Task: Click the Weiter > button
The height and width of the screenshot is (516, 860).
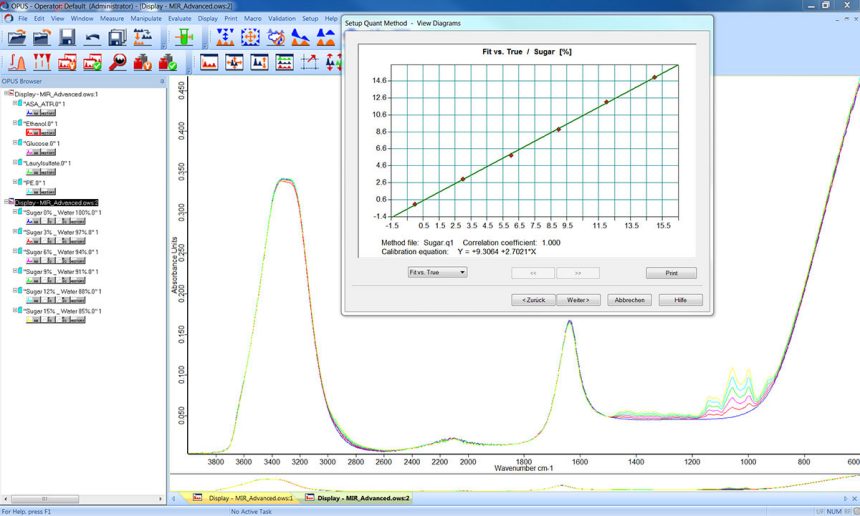Action: click(x=577, y=300)
